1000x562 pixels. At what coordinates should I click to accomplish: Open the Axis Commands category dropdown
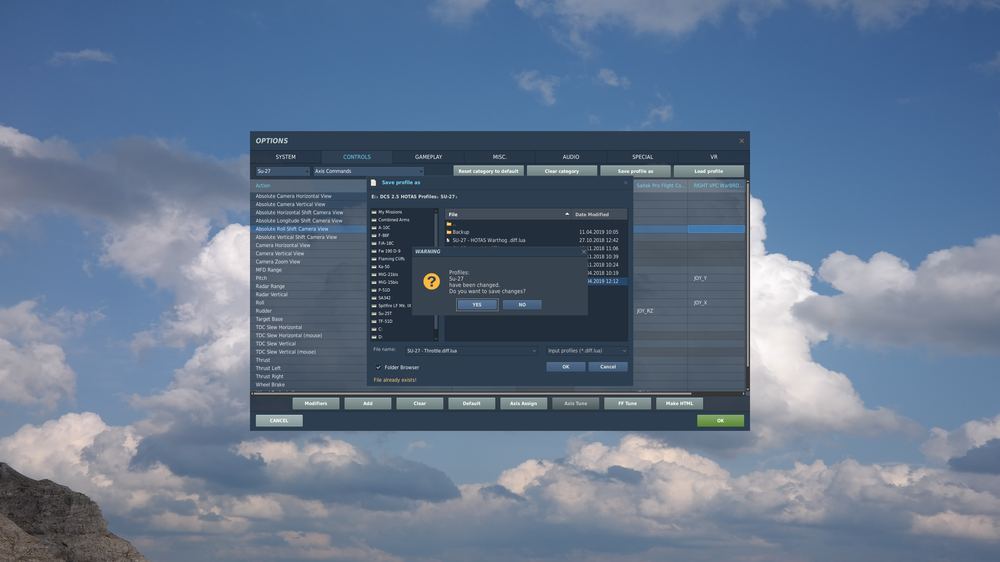pyautogui.click(x=369, y=171)
